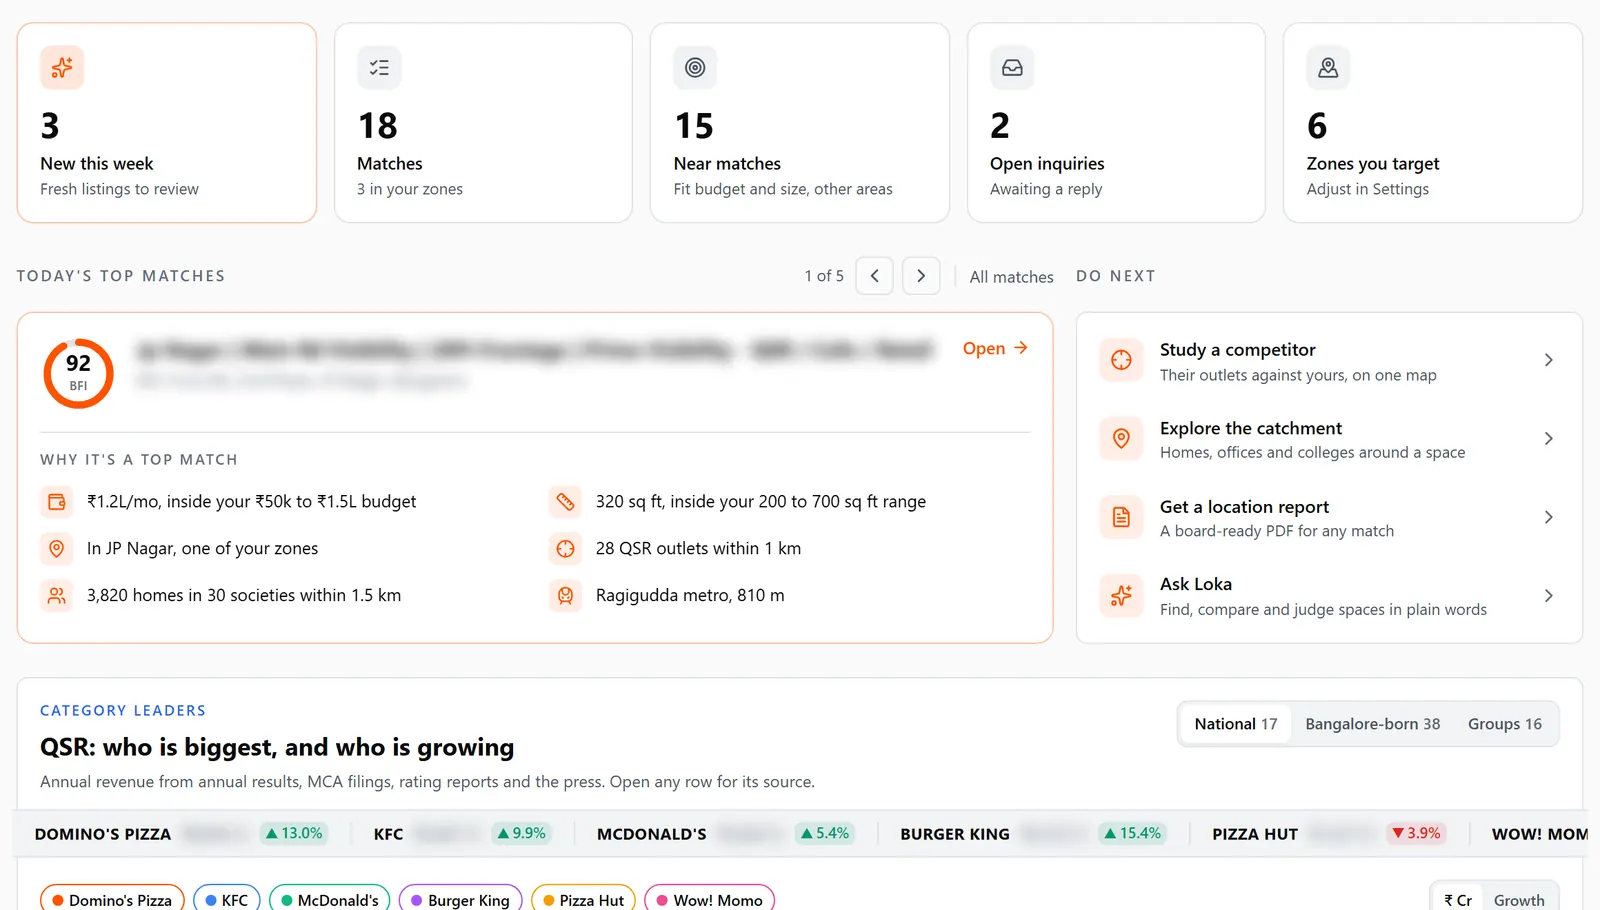Image resolution: width=1600 pixels, height=910 pixels.
Task: Expand Ask Loka chevron
Action: point(1548,596)
